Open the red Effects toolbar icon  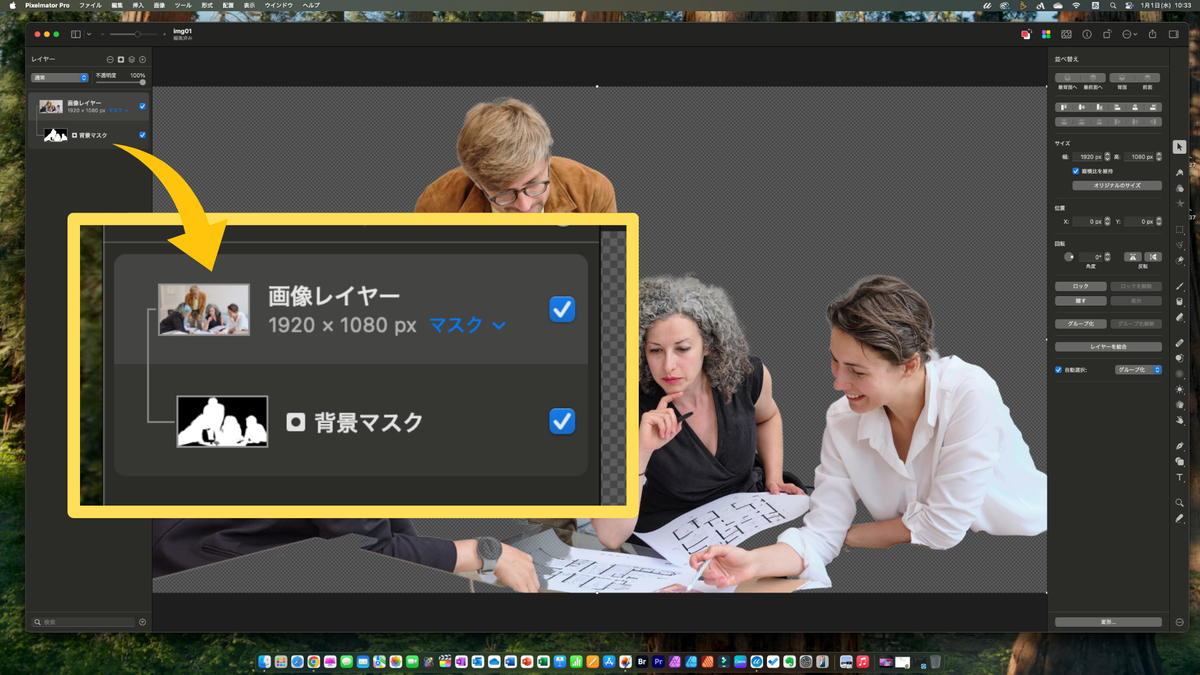[1026, 34]
